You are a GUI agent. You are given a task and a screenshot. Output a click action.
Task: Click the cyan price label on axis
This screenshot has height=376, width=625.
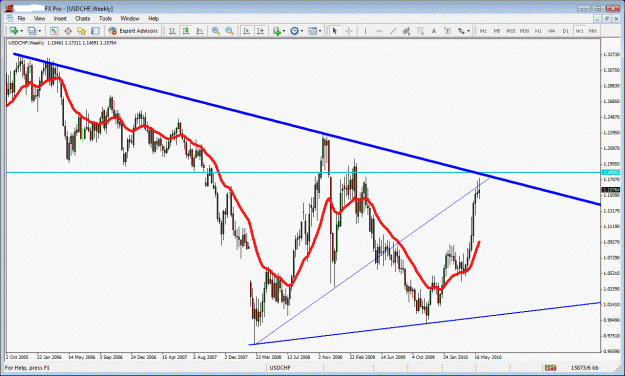point(611,172)
